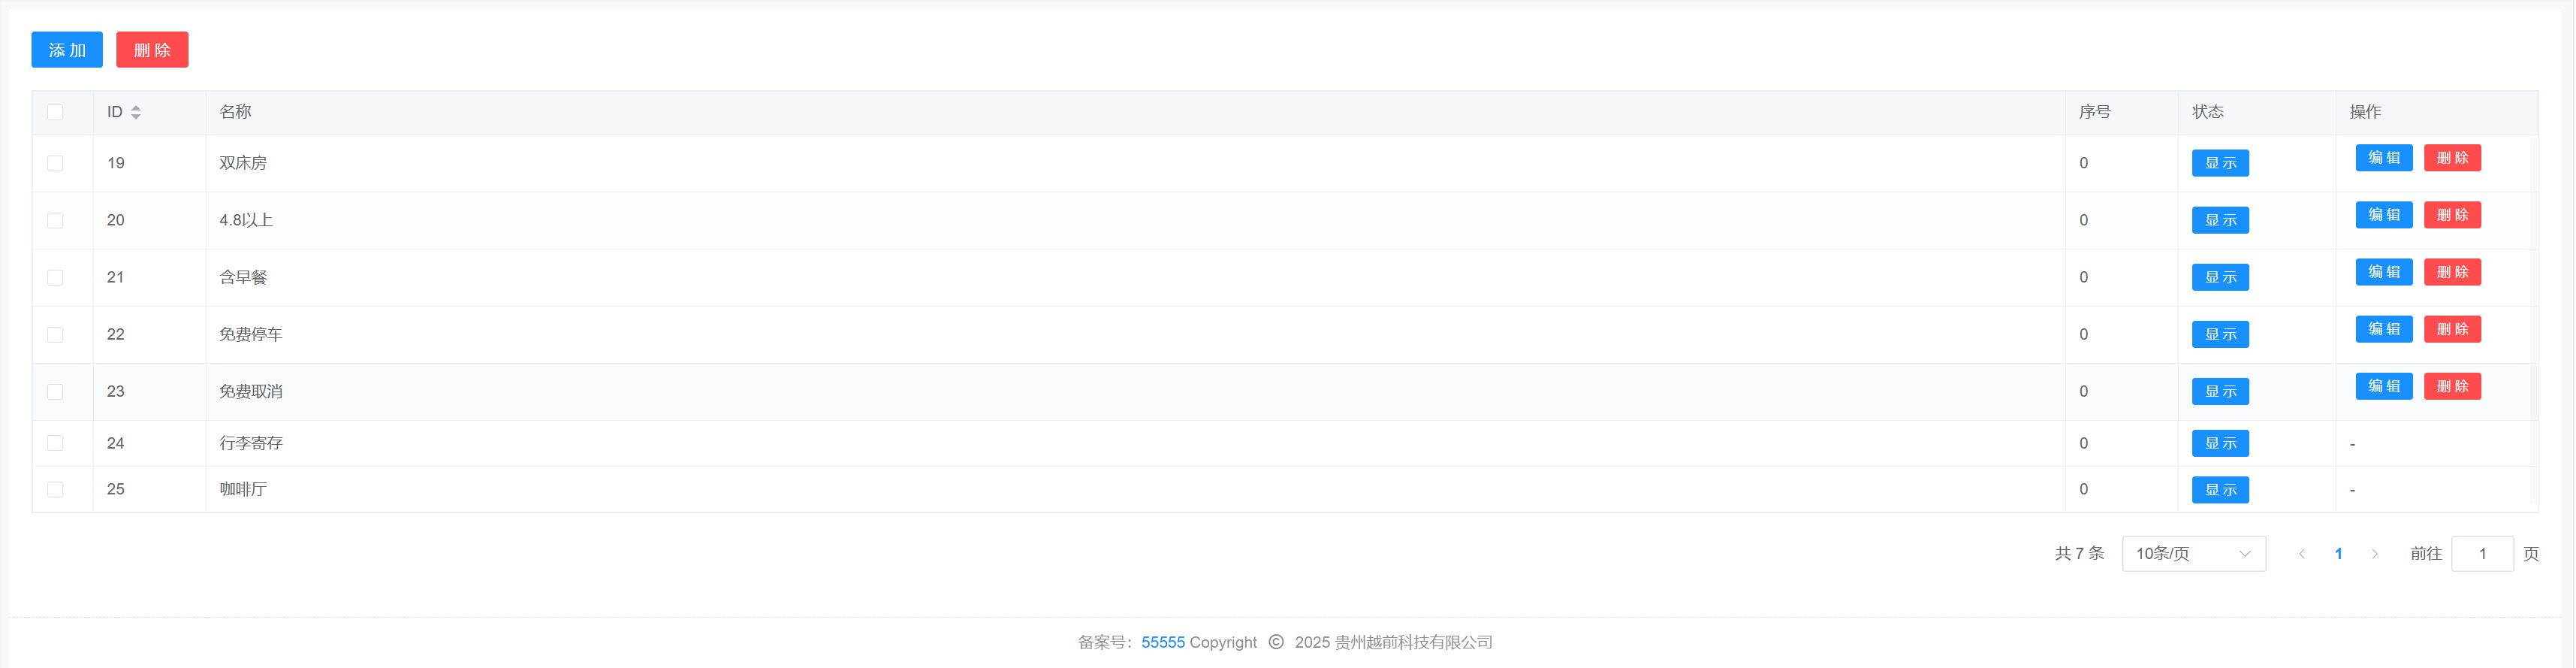
Task: Delete the 含早餐 row
Action: (x=2452, y=272)
